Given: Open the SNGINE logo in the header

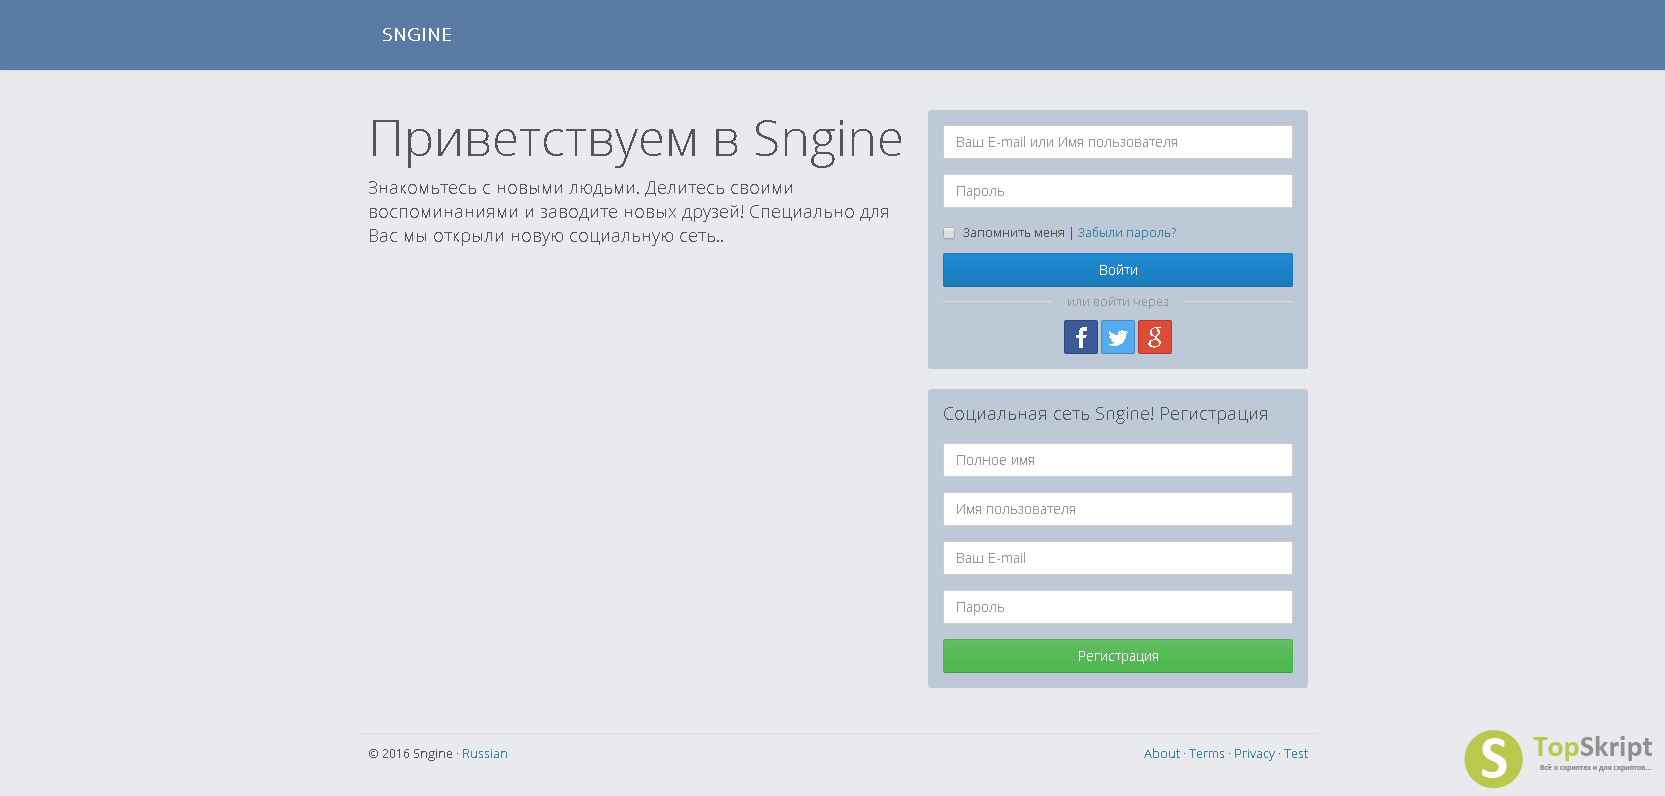Looking at the screenshot, I should 417,35.
